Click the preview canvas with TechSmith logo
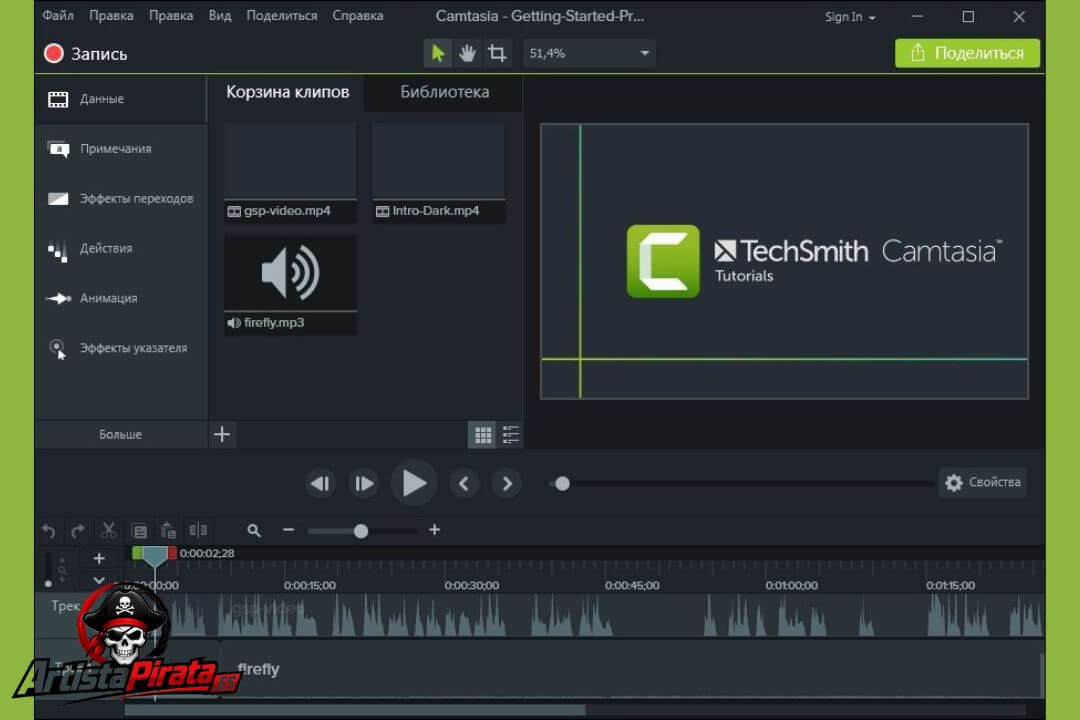The width and height of the screenshot is (1080, 720). pyautogui.click(x=785, y=261)
